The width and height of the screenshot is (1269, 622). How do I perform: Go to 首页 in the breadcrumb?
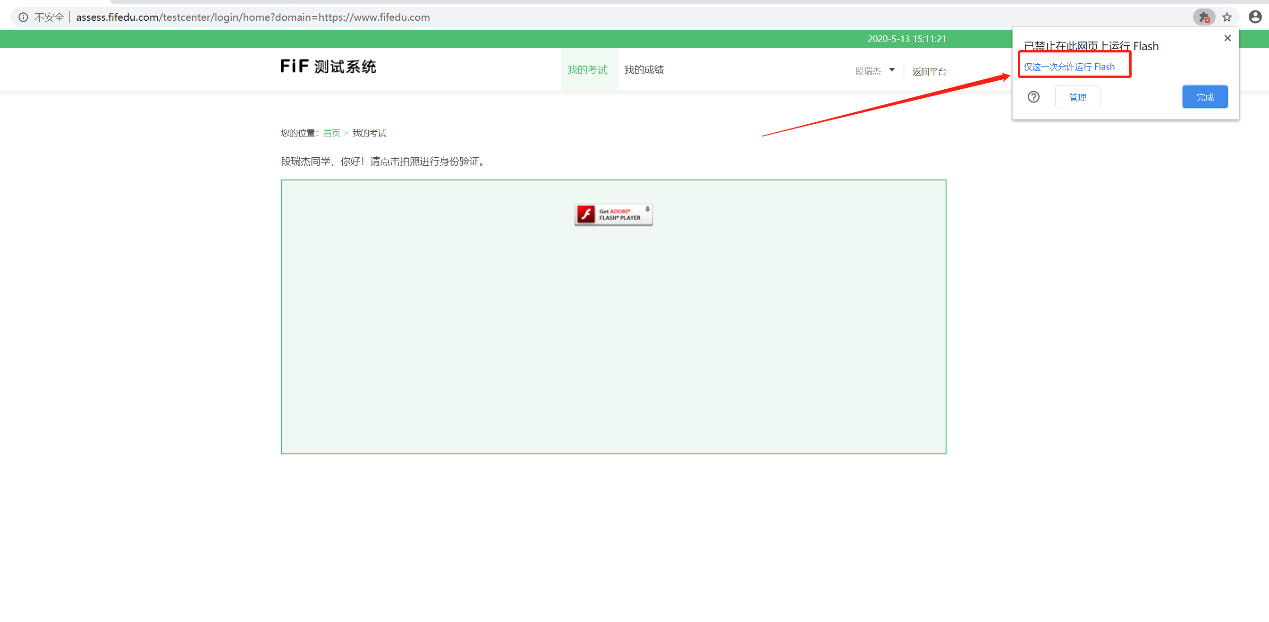coord(331,133)
